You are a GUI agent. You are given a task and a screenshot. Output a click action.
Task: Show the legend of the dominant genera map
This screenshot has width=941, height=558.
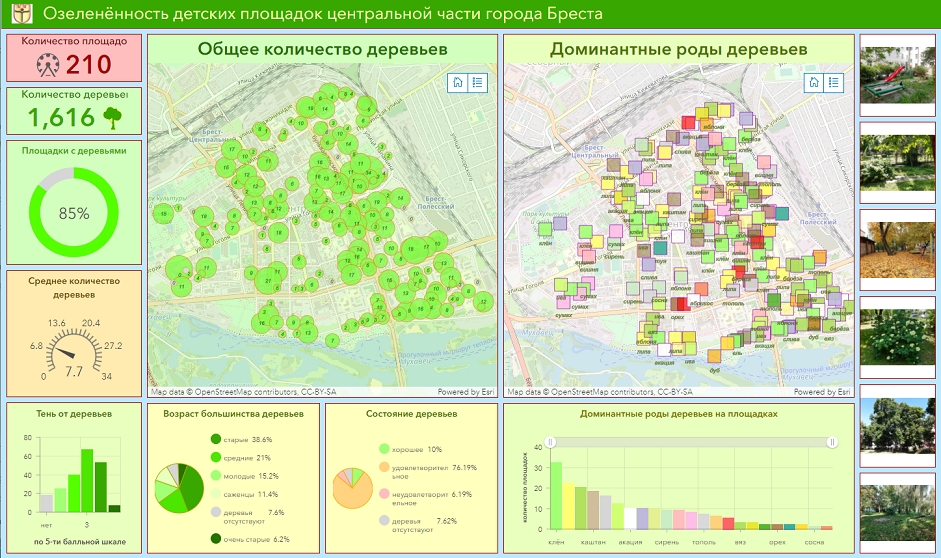(x=834, y=83)
